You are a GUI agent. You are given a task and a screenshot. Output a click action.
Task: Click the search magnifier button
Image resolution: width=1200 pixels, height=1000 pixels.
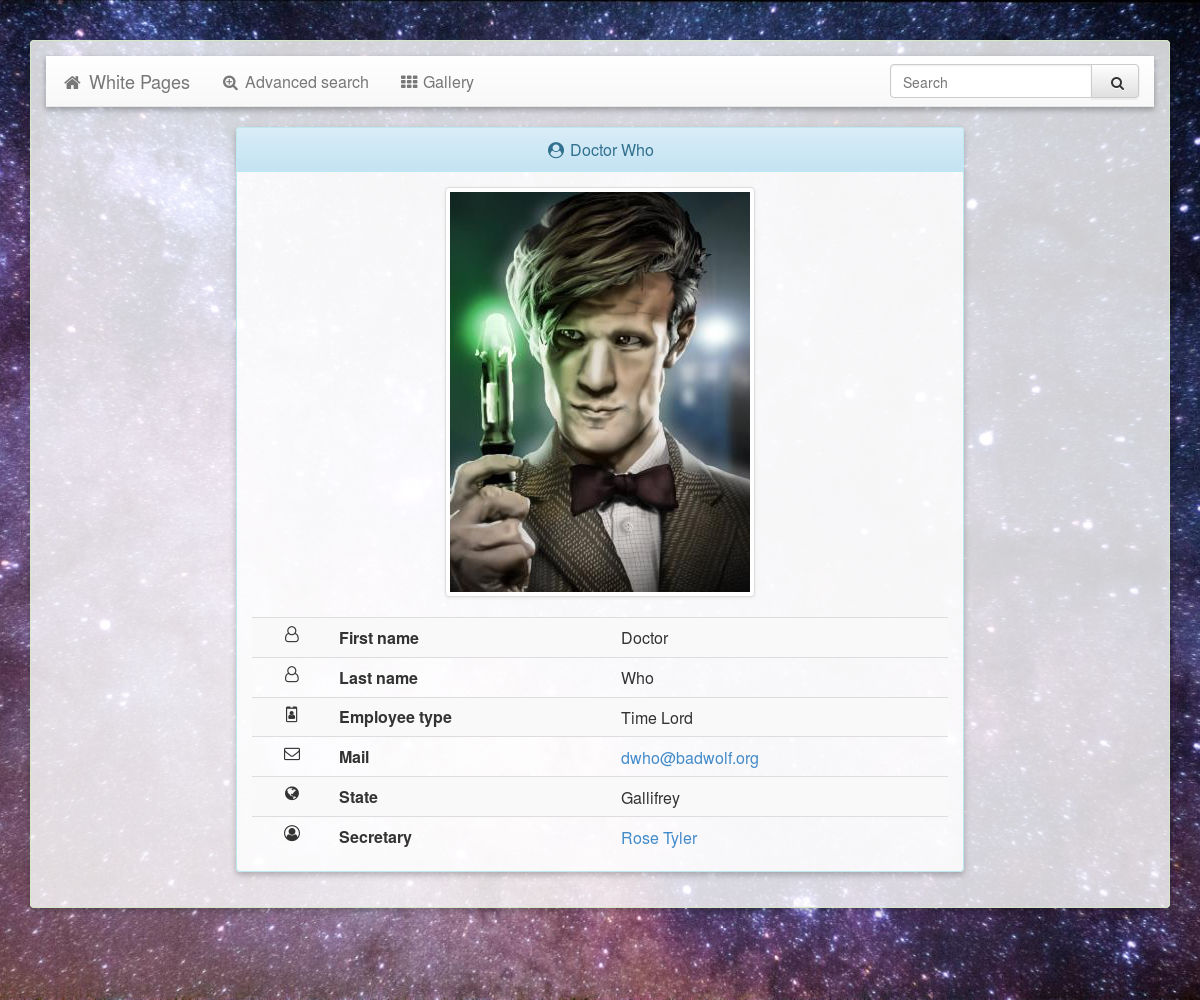click(1116, 82)
